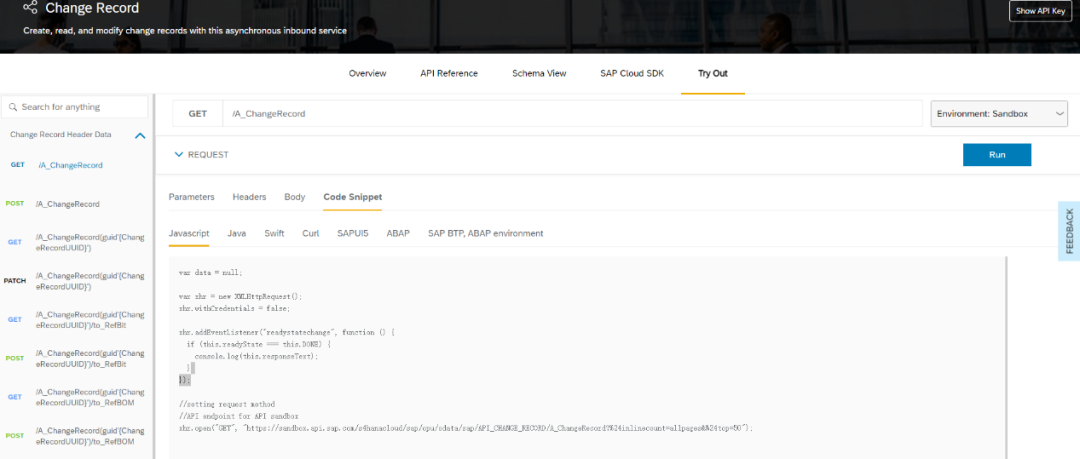Viewport: 1080px width, 459px height.
Task: Click the 'var data = null;' code line
Action: (210, 272)
